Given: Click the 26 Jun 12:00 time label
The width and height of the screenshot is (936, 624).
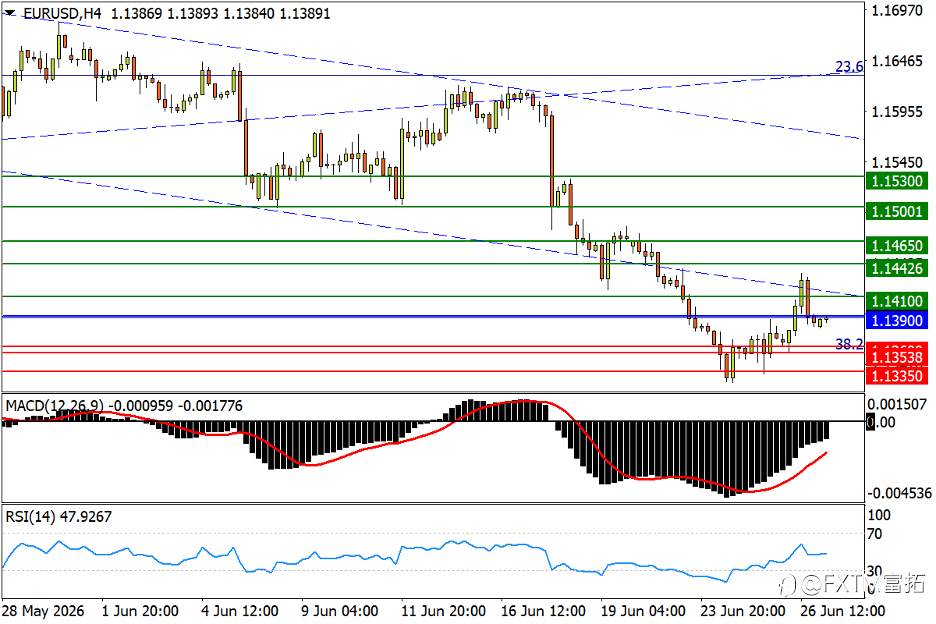Looking at the screenshot, I should click(842, 611).
